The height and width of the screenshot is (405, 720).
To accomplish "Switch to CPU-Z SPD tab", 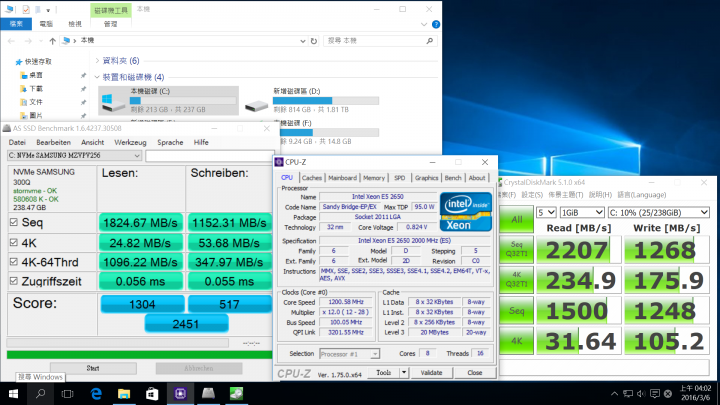I will tap(399, 178).
